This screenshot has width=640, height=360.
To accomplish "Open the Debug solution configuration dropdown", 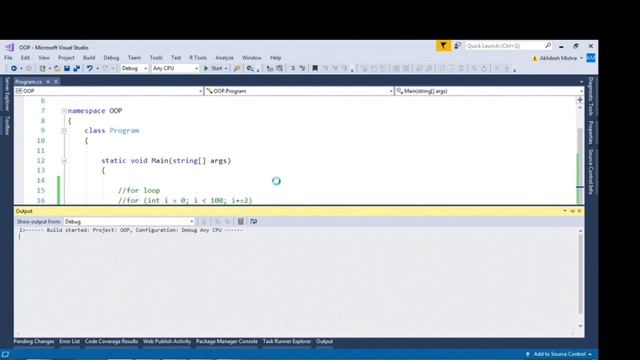I will [134, 69].
